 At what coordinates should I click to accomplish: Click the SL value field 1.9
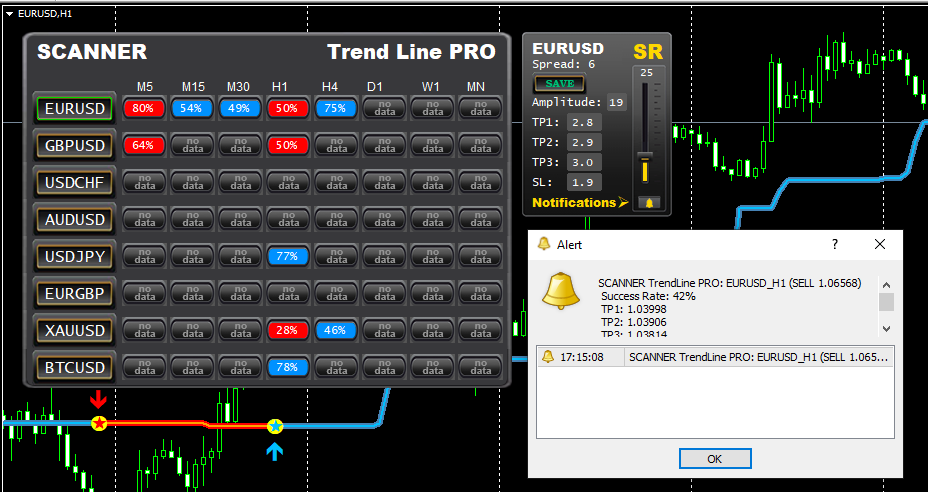[x=584, y=182]
